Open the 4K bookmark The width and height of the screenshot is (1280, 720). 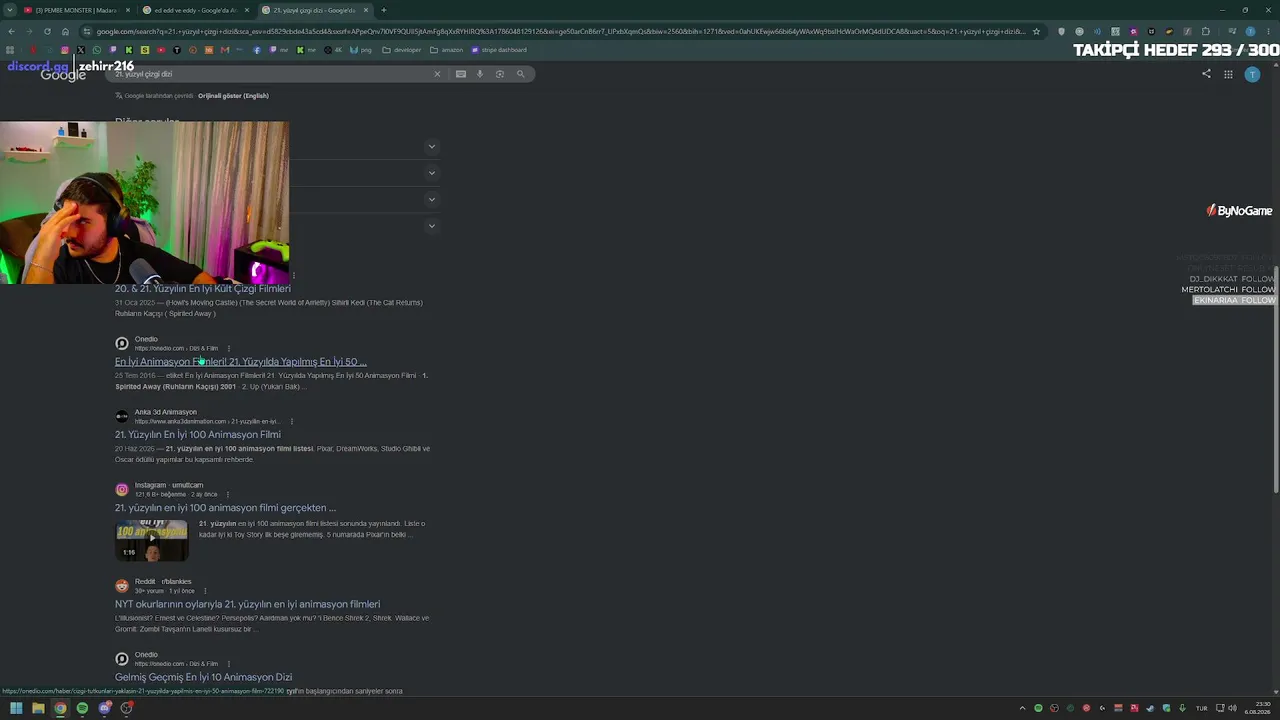[x=333, y=50]
